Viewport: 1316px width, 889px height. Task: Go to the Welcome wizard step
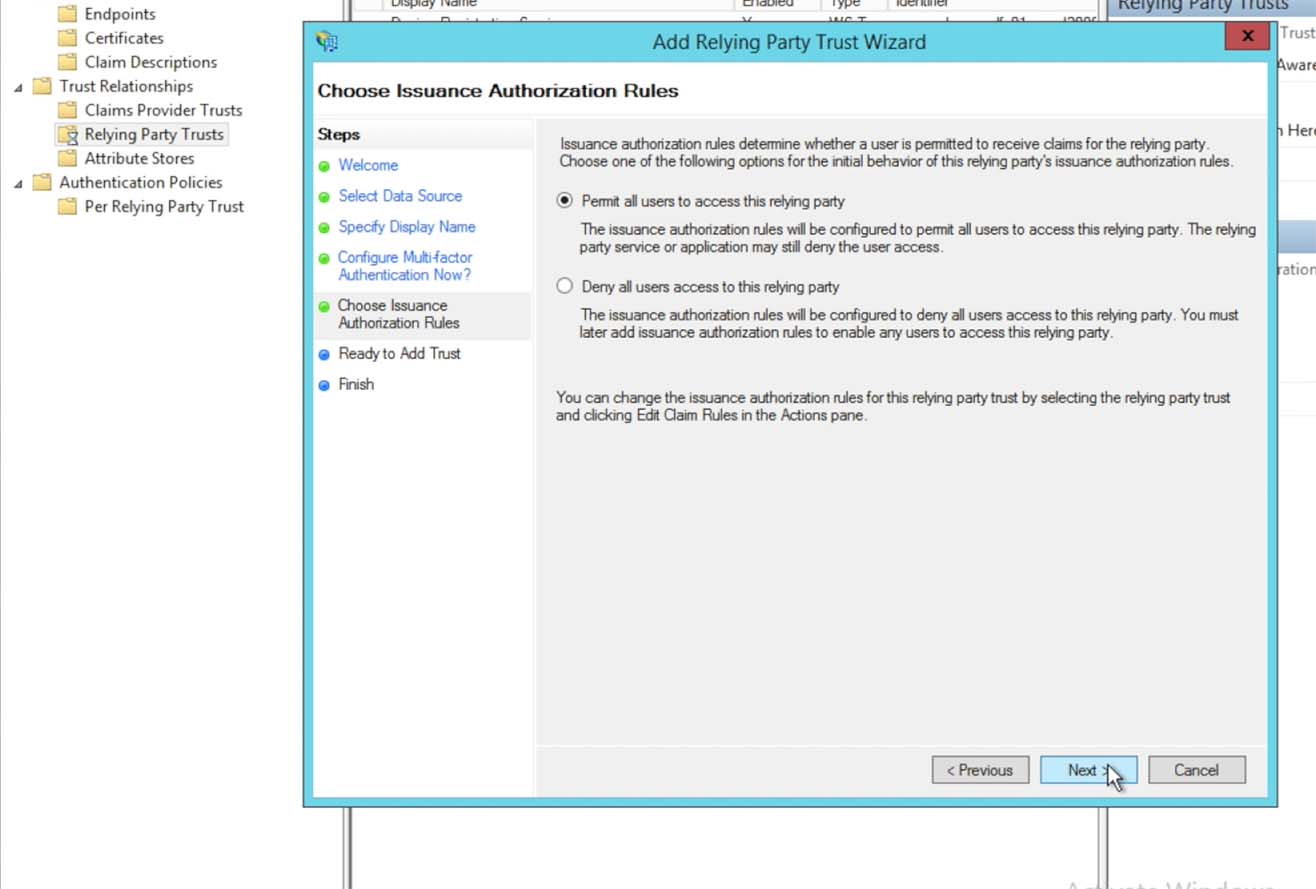click(x=367, y=165)
